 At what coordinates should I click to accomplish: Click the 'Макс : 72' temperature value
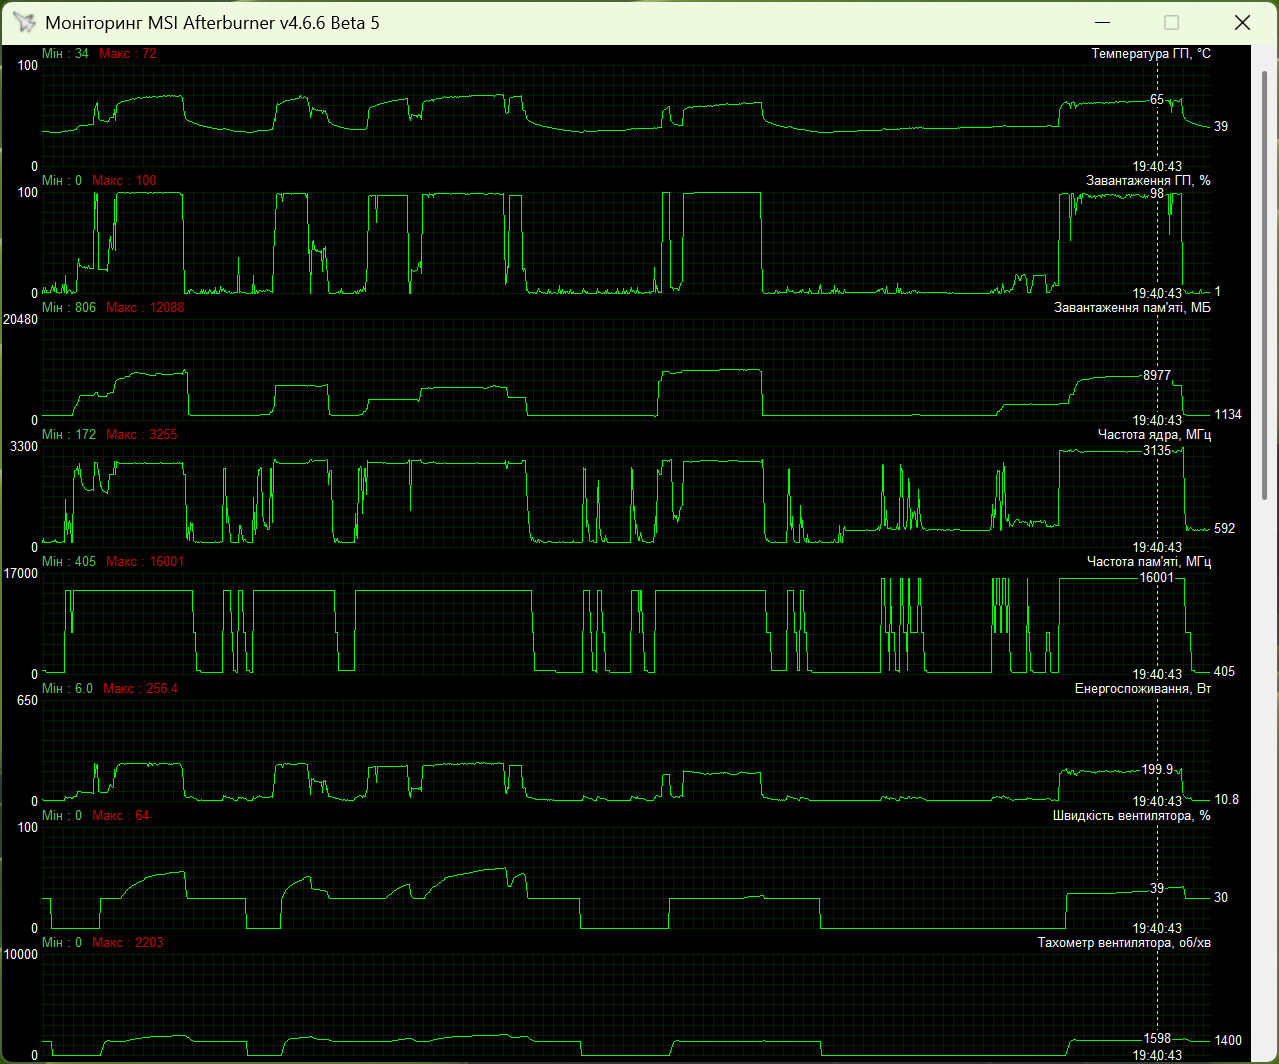tap(128, 53)
